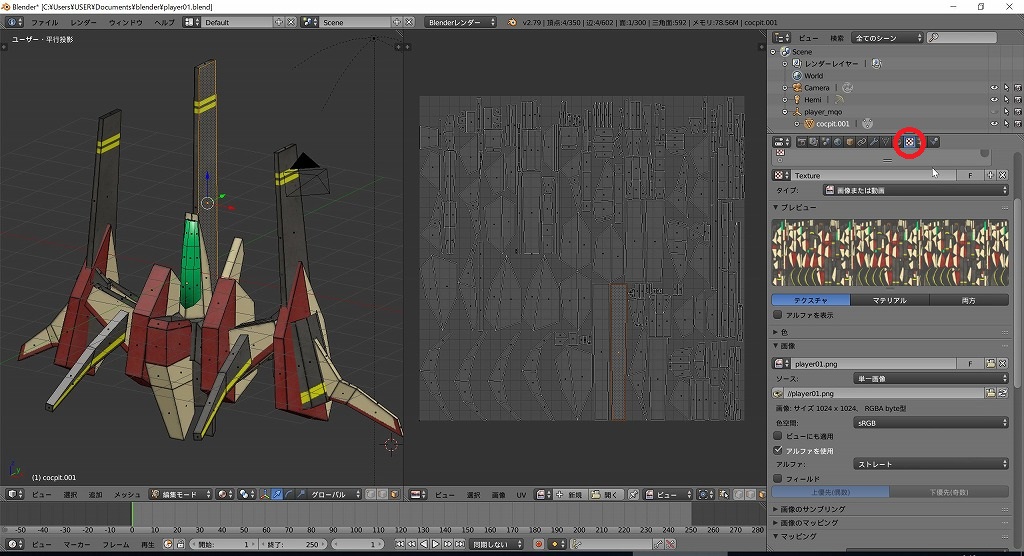Image resolution: width=1024 pixels, height=556 pixels.
Task: Click the red record auto-keyframe button
Action: pos(538,544)
